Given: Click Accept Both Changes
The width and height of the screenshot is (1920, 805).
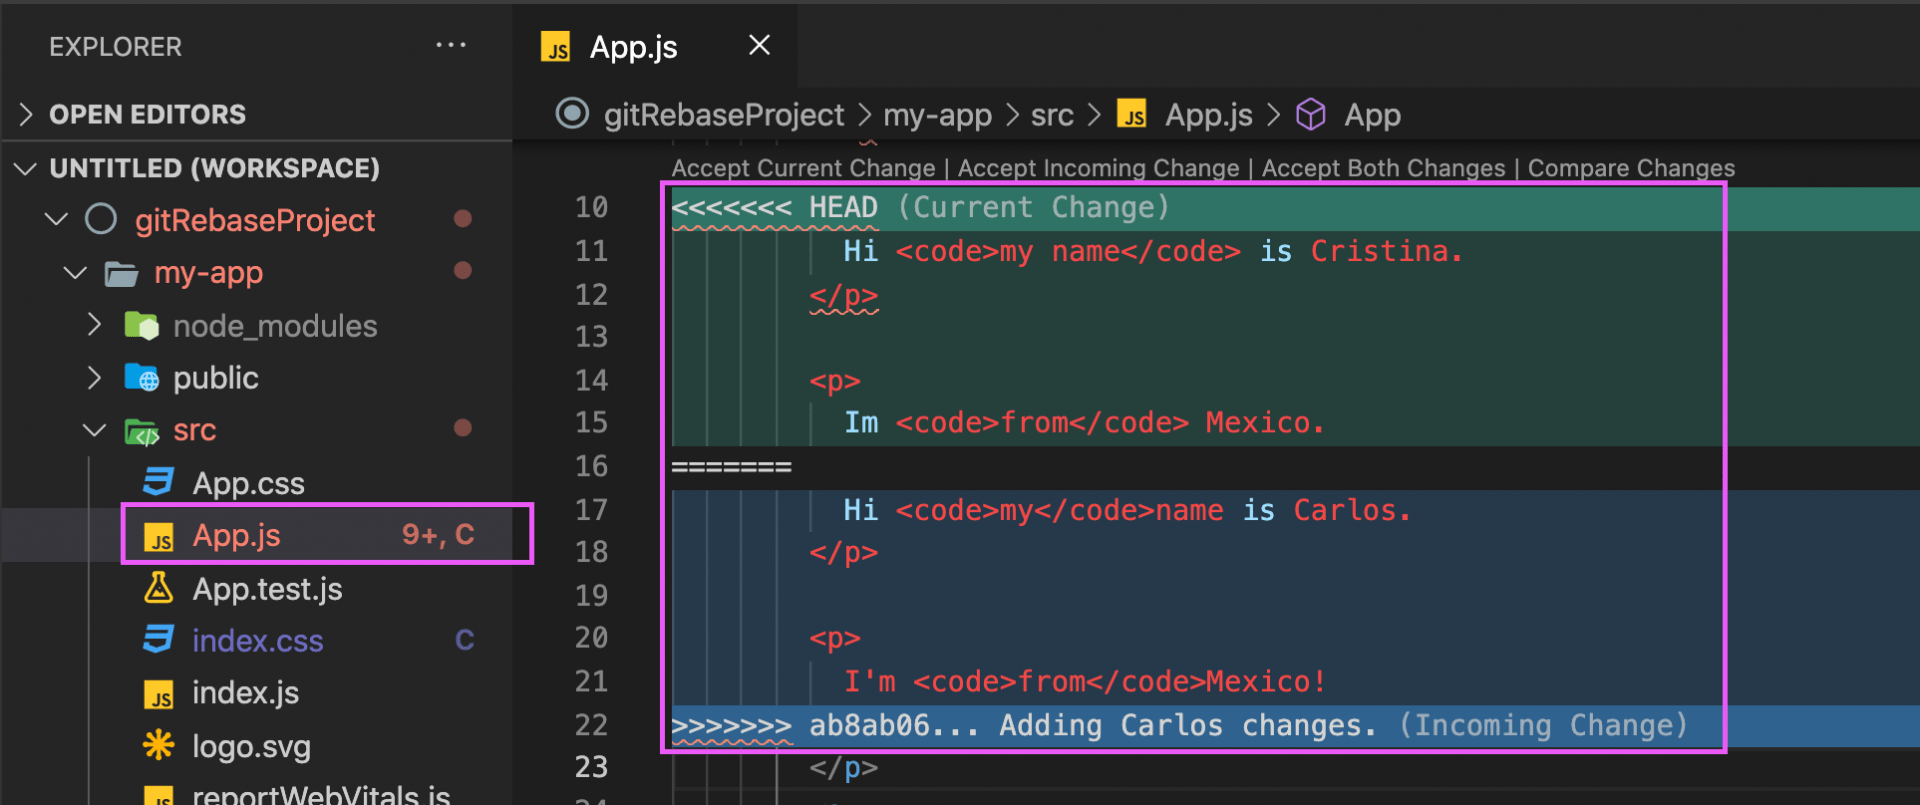Looking at the screenshot, I should 1383,168.
